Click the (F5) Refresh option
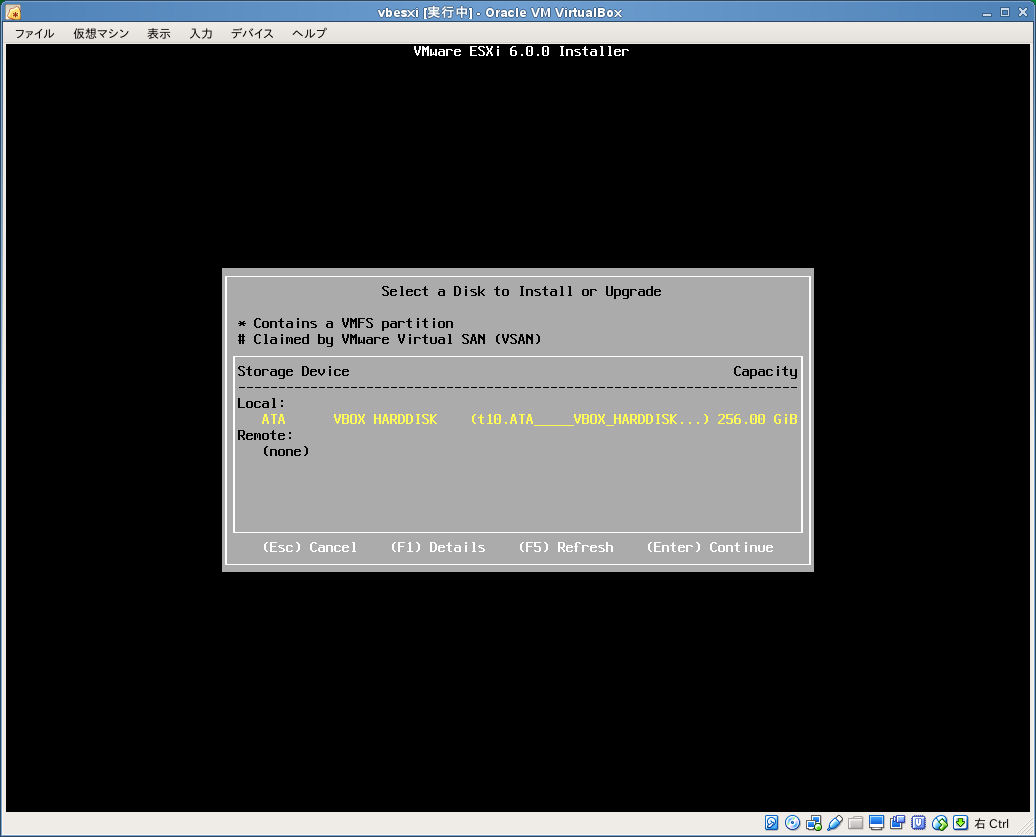Image resolution: width=1036 pixels, height=837 pixels. tap(566, 547)
